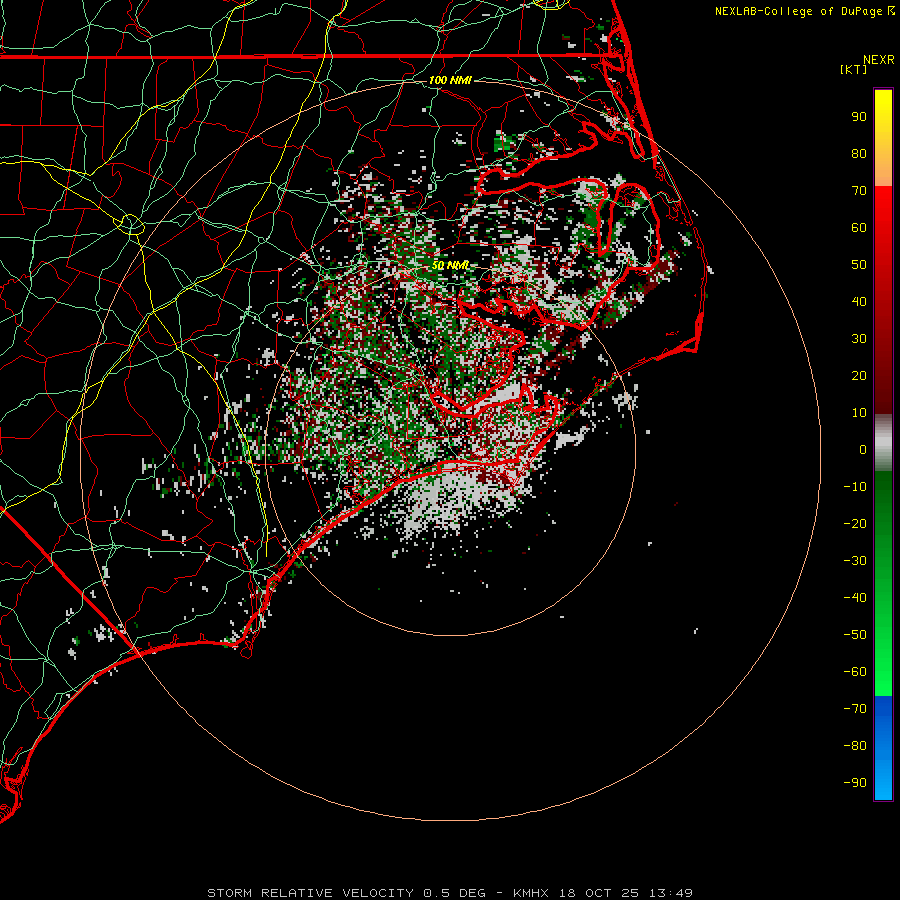Click the -40 value on velocity legend
Viewport: 900px width, 900px height.
[855, 598]
